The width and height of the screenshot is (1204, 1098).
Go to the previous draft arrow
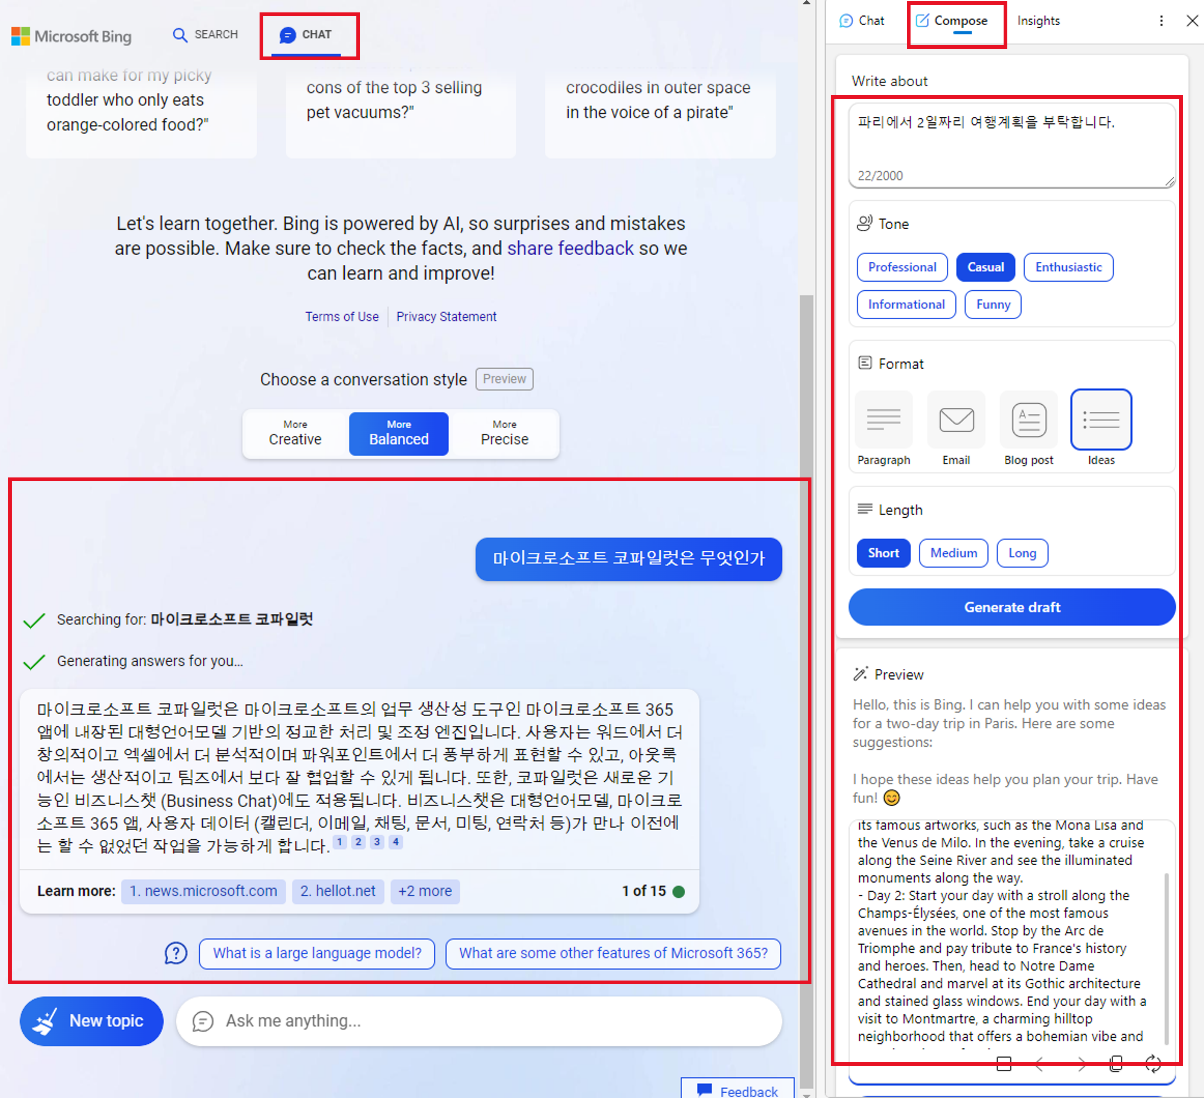pyautogui.click(x=1040, y=1064)
